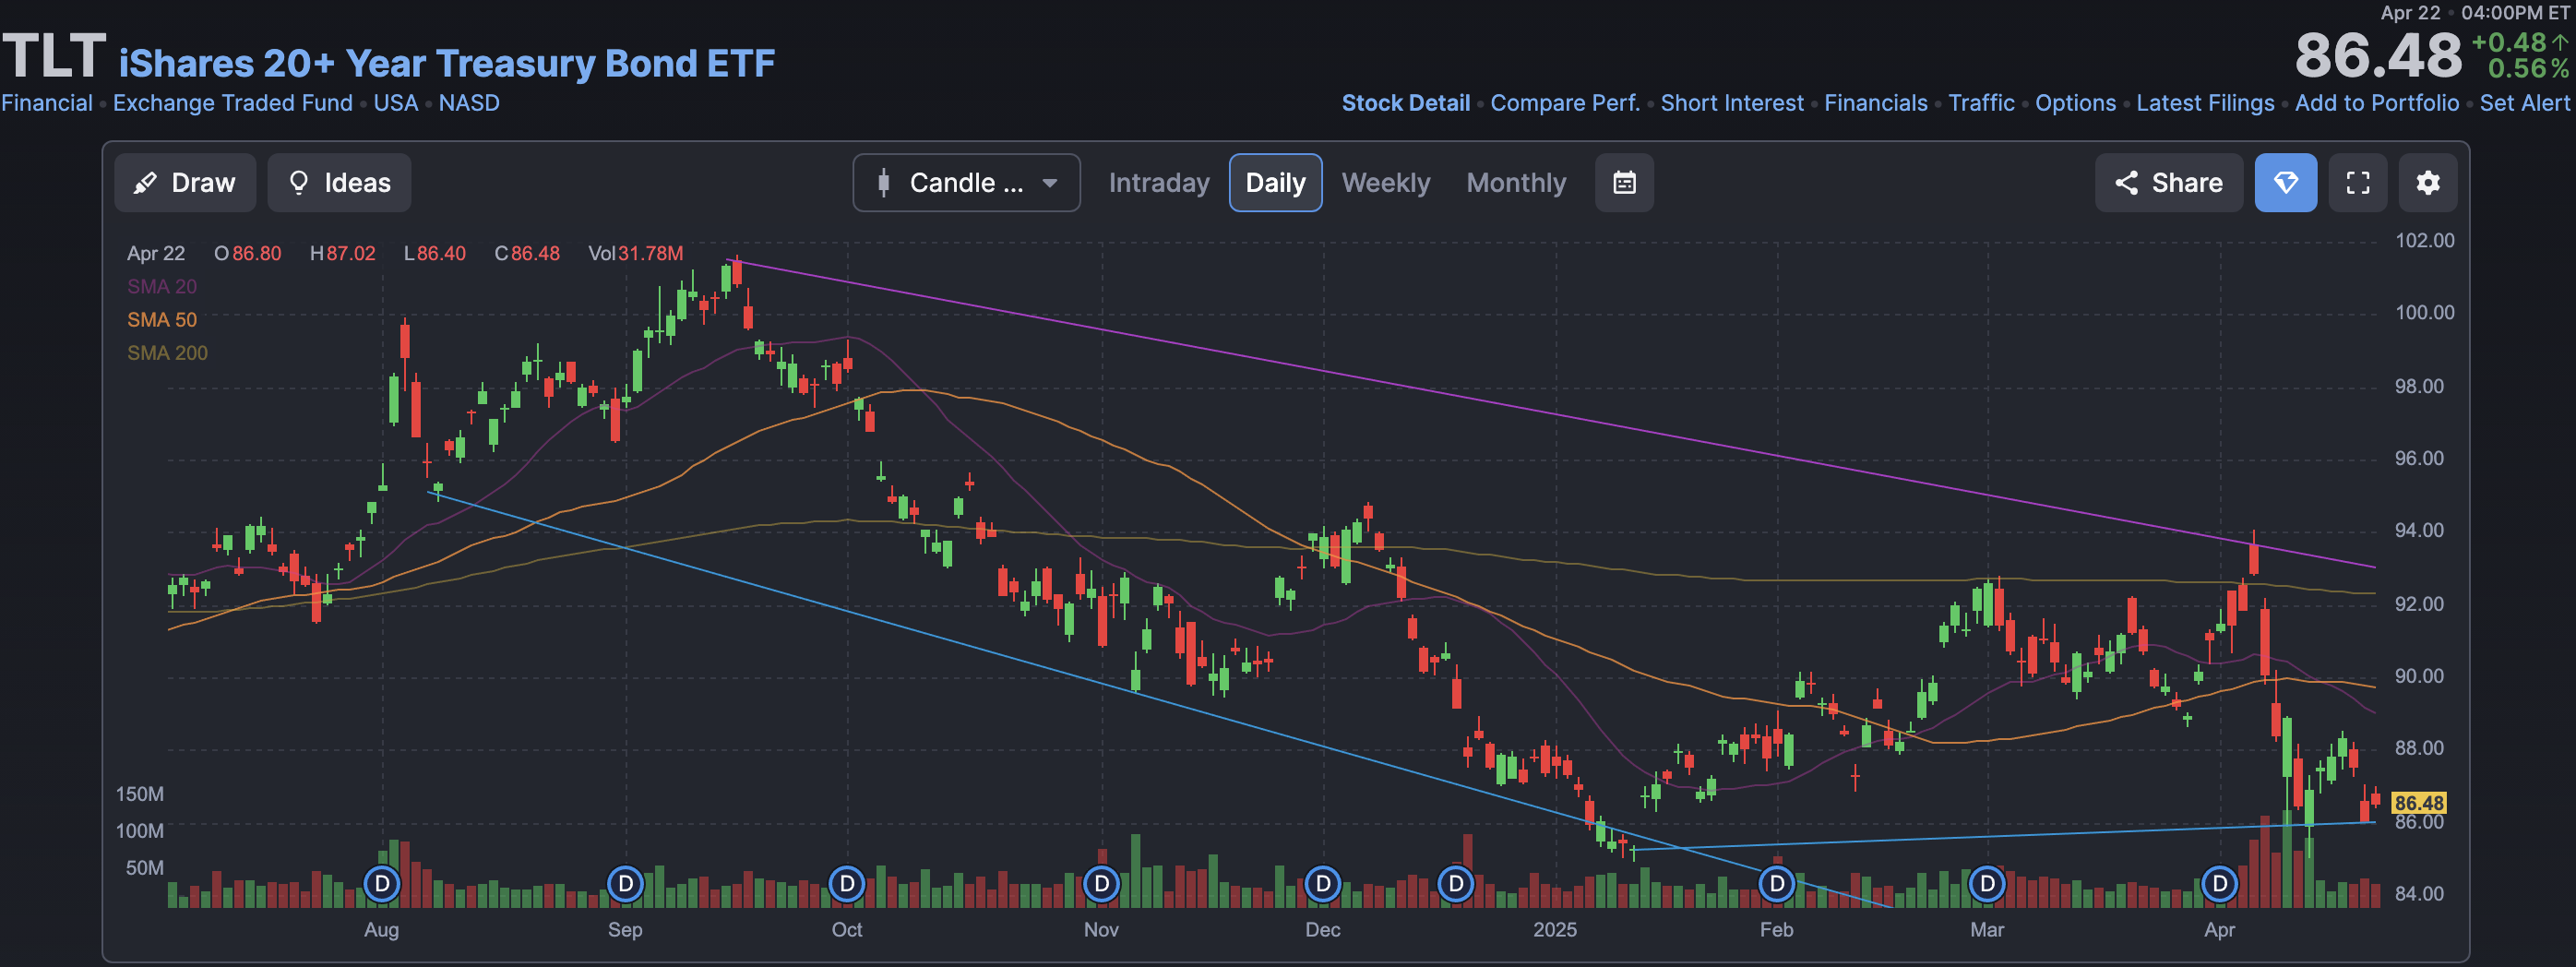This screenshot has height=967, width=2576.
Task: Click the March dividend marker
Action: (1987, 884)
